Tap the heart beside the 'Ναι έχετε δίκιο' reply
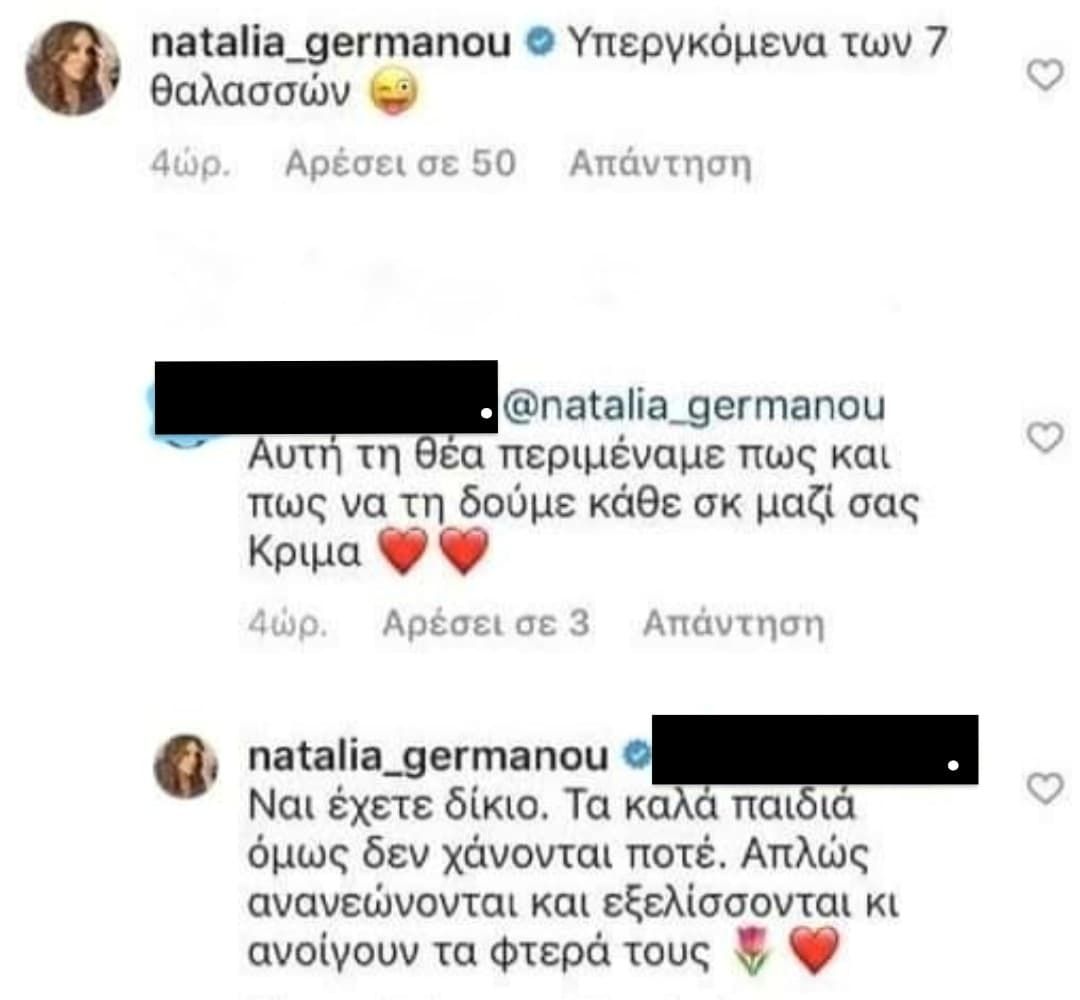The width and height of the screenshot is (1080, 1000). click(1045, 789)
